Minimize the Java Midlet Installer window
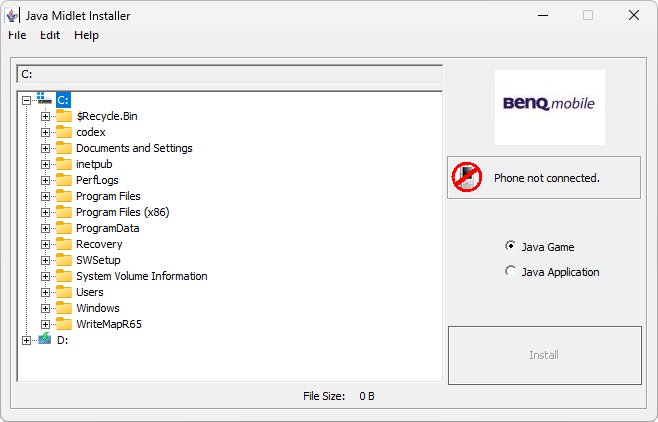The width and height of the screenshot is (658, 422). click(543, 16)
